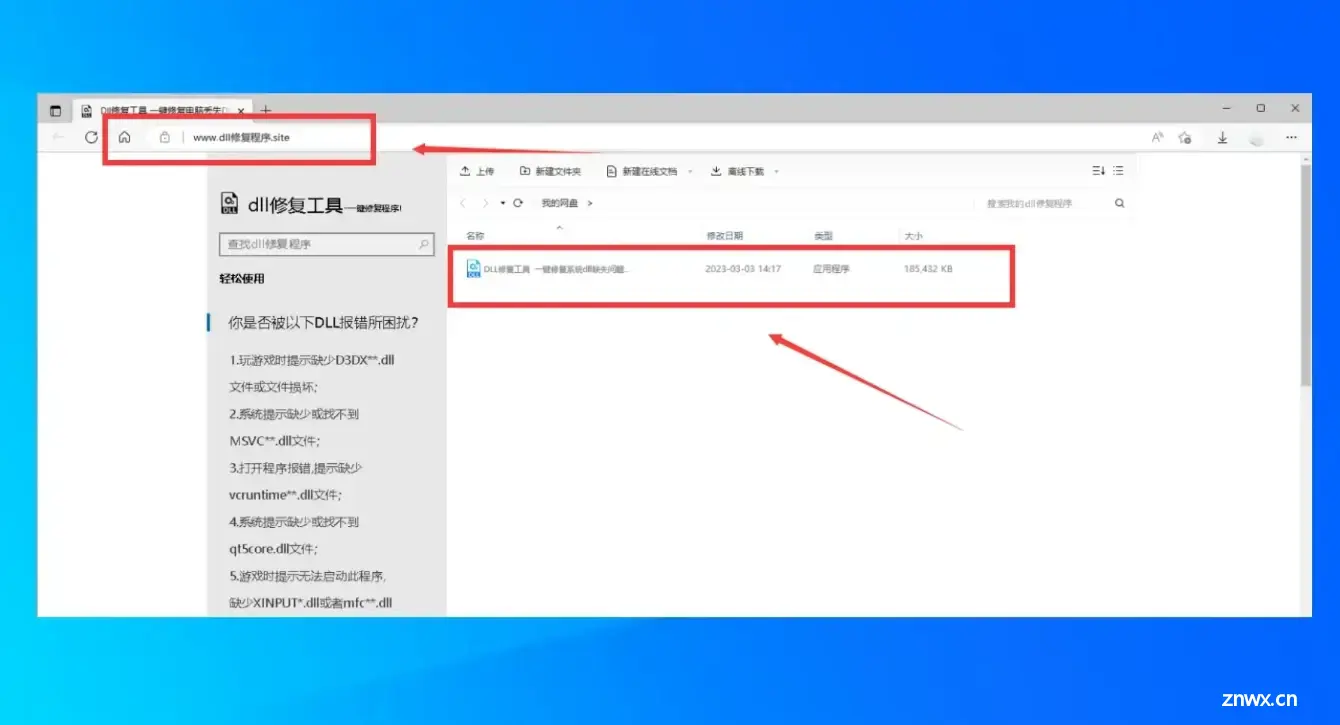Click 你是否被以下DLL报错所困扰? heading
Screen dimensions: 1340x725
(x=324, y=322)
